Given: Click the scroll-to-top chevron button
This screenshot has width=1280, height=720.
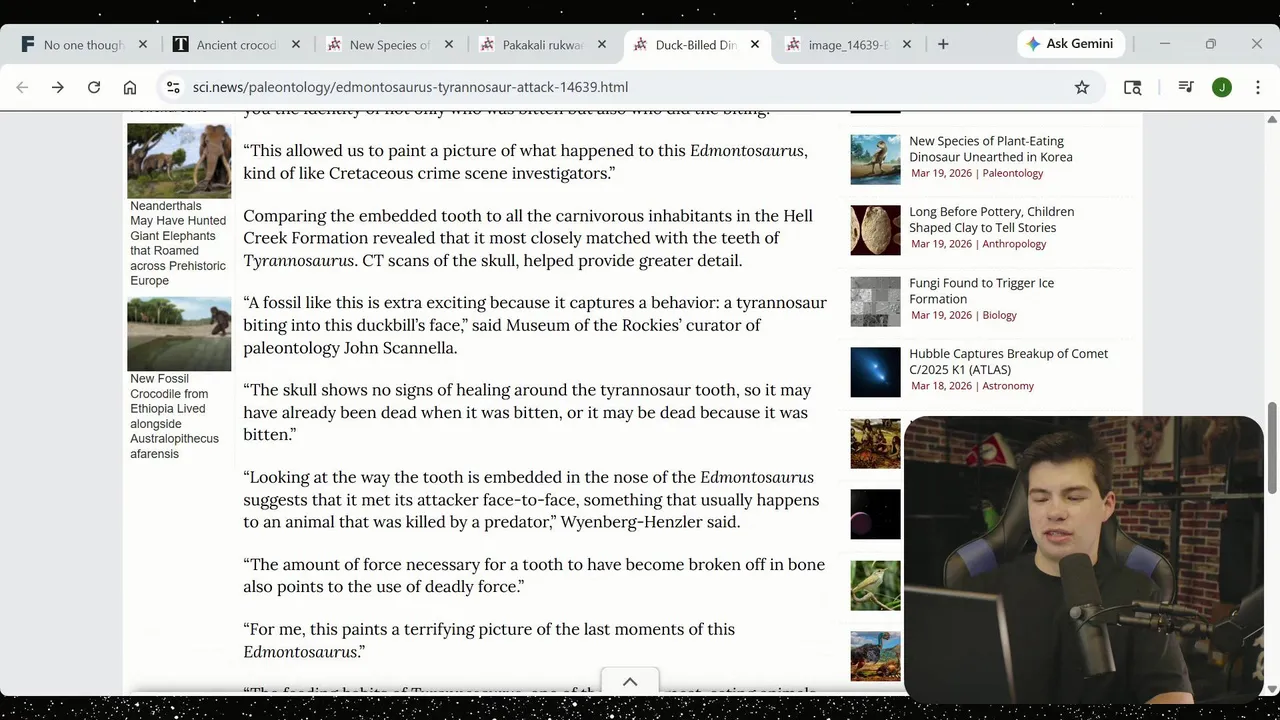Looking at the screenshot, I should [630, 681].
